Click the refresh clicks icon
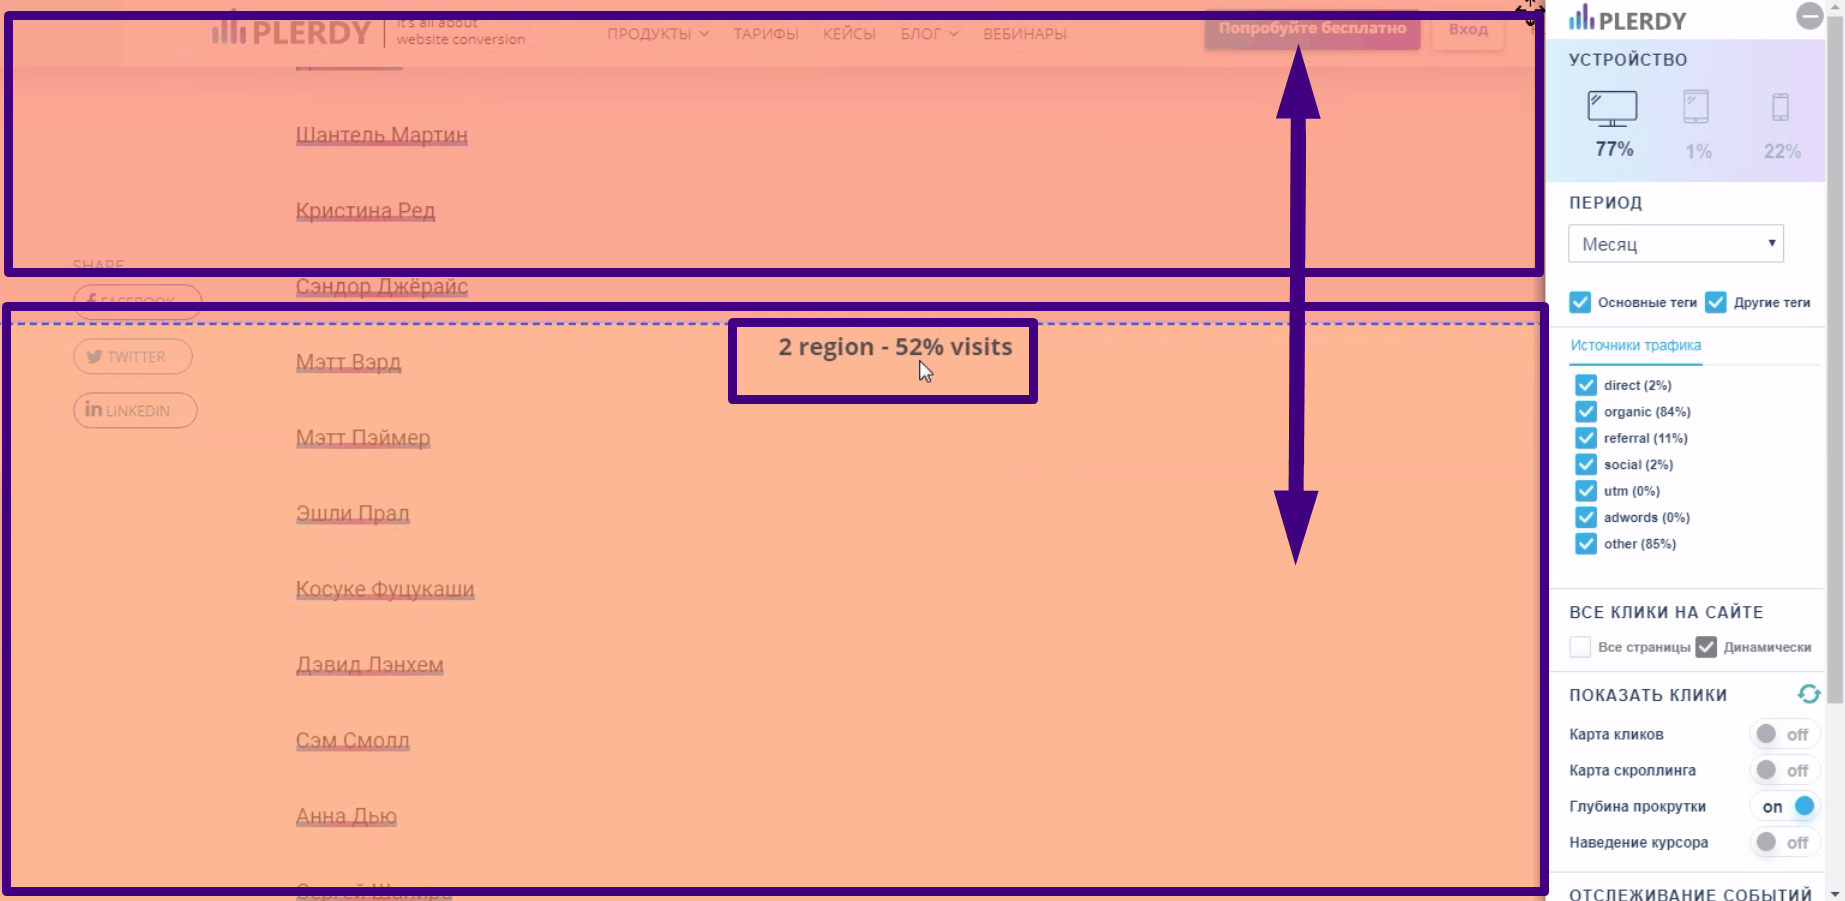The image size is (1845, 901). tap(1808, 694)
